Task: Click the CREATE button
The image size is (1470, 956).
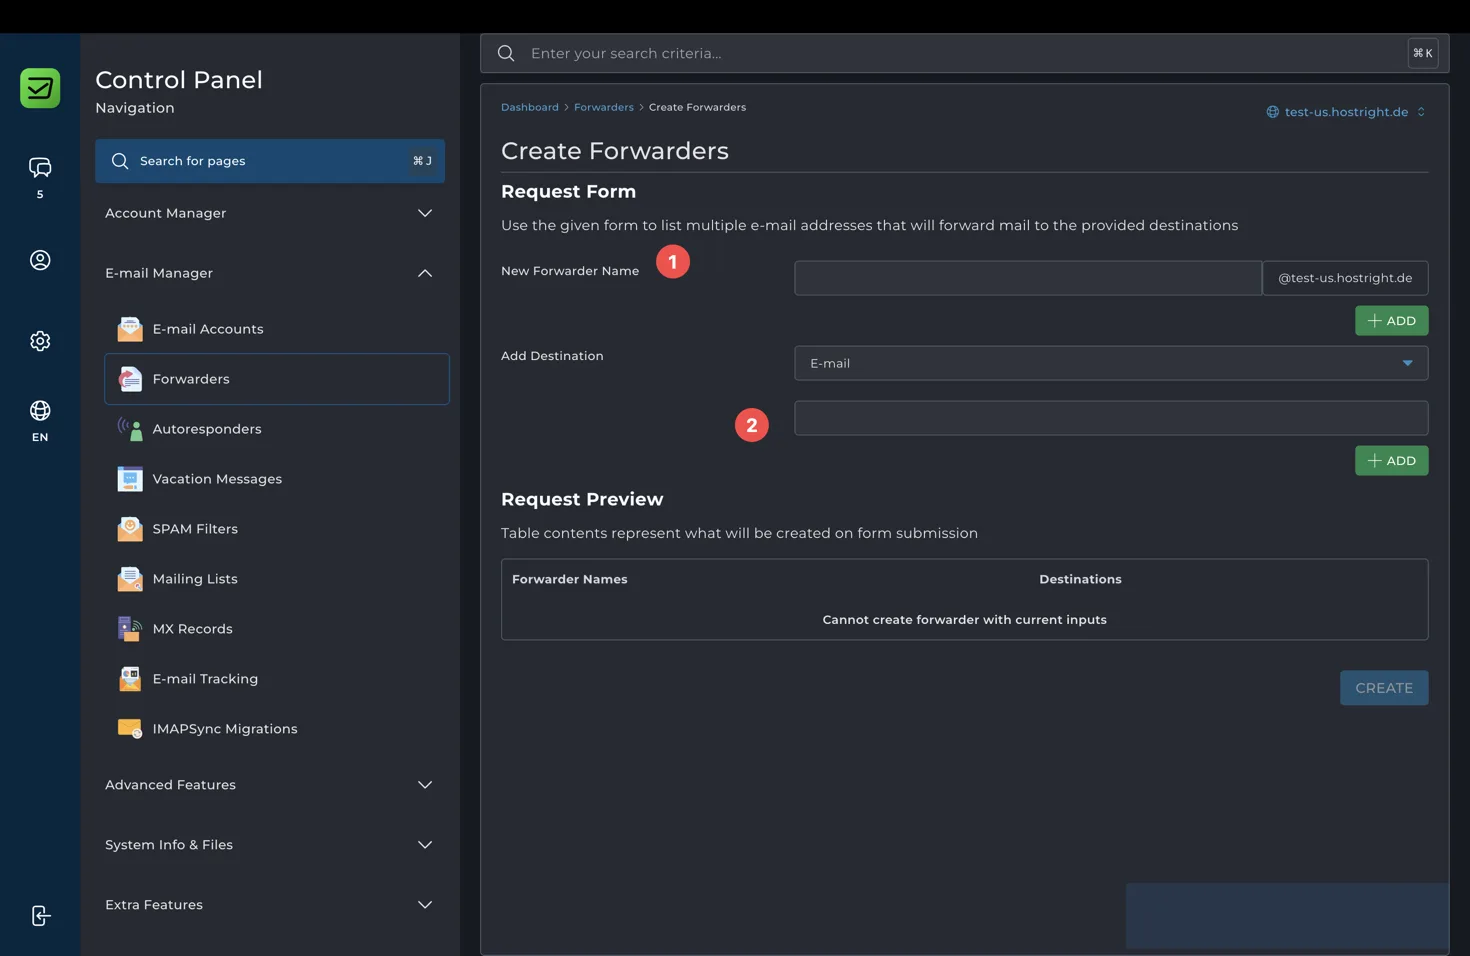Action: 1384,688
